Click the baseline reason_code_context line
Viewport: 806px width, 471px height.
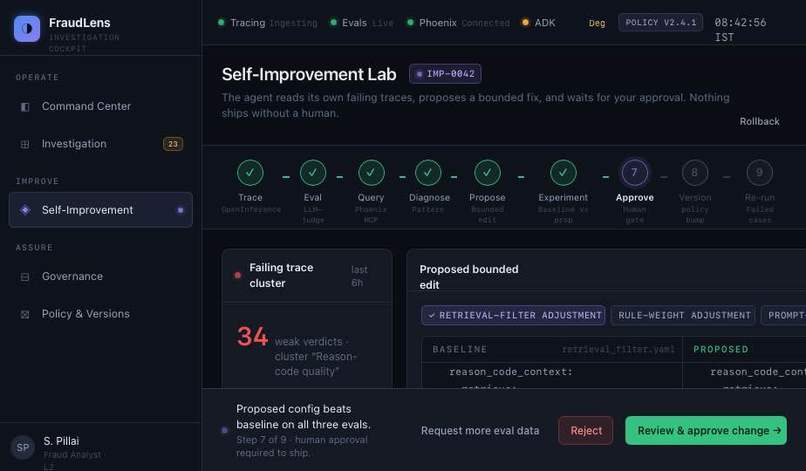[x=510, y=372]
